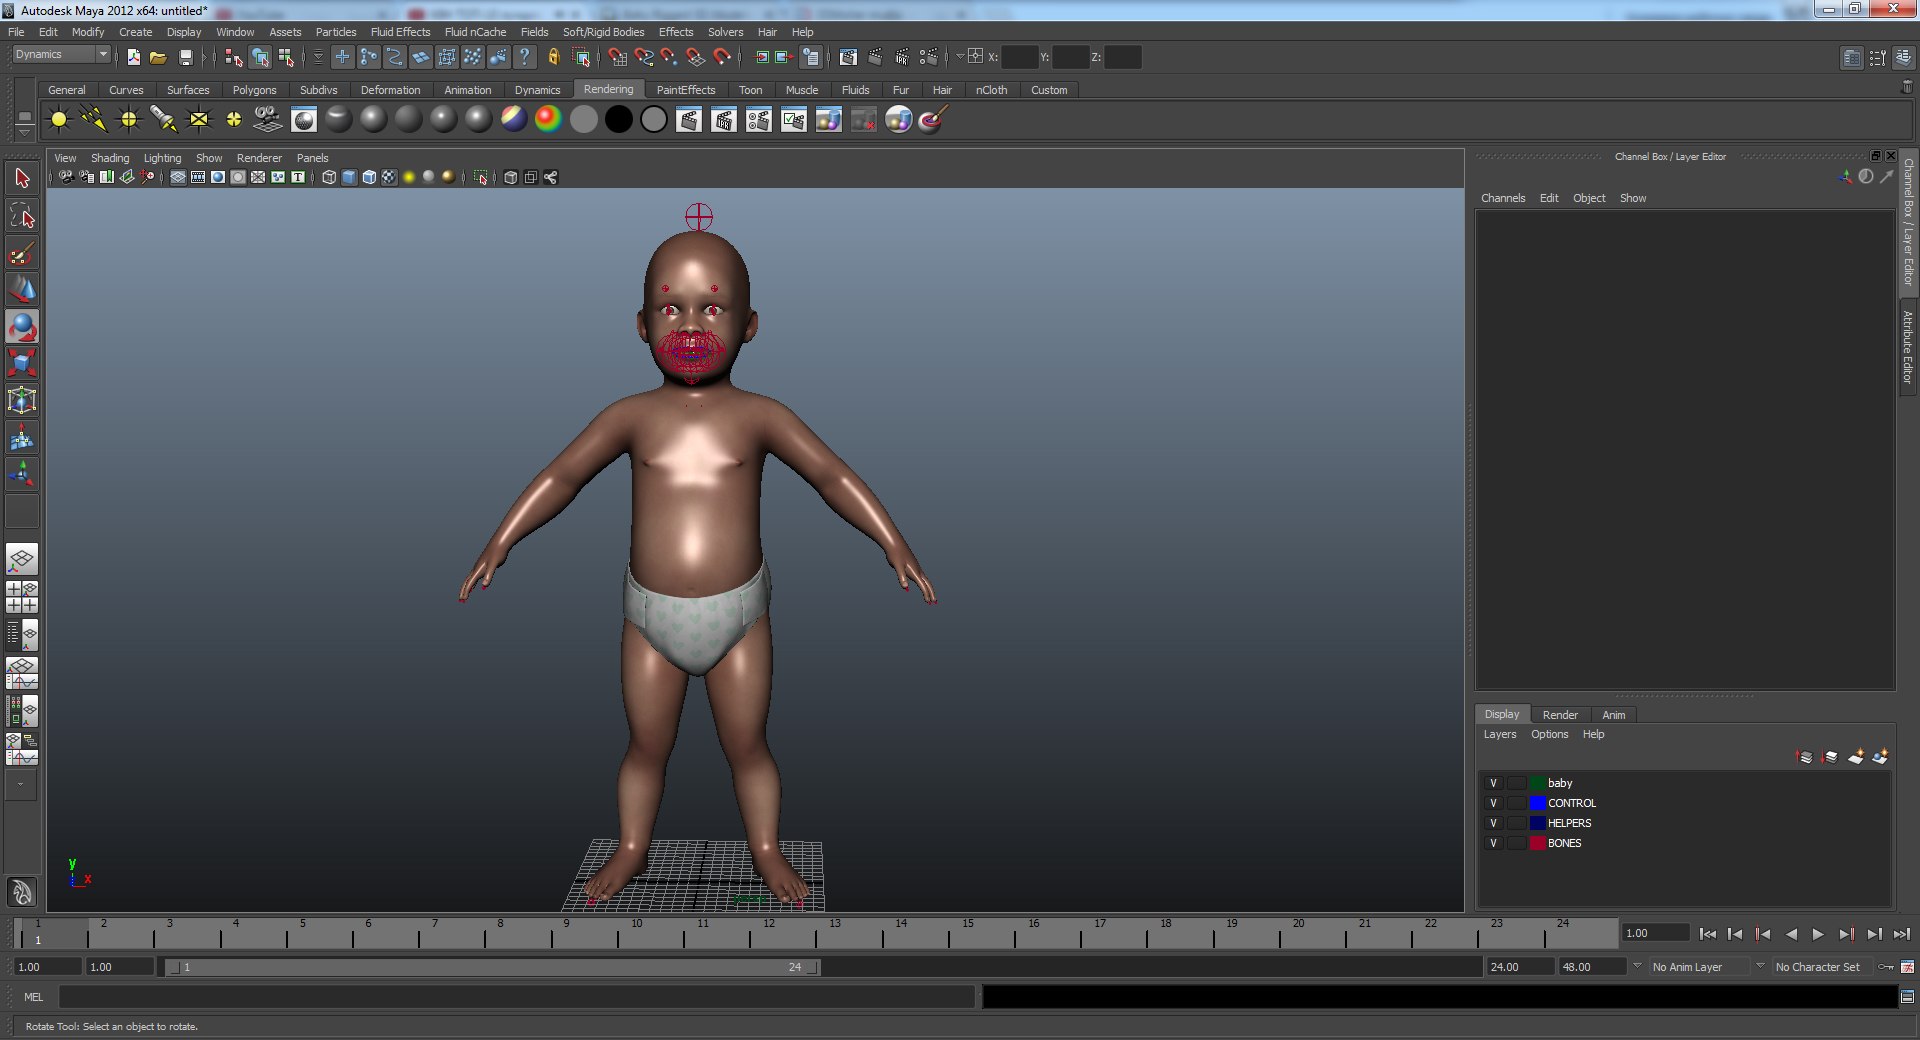Viewport: 1920px width, 1040px height.
Task: Play the animation forwards
Action: pyautogui.click(x=1818, y=934)
